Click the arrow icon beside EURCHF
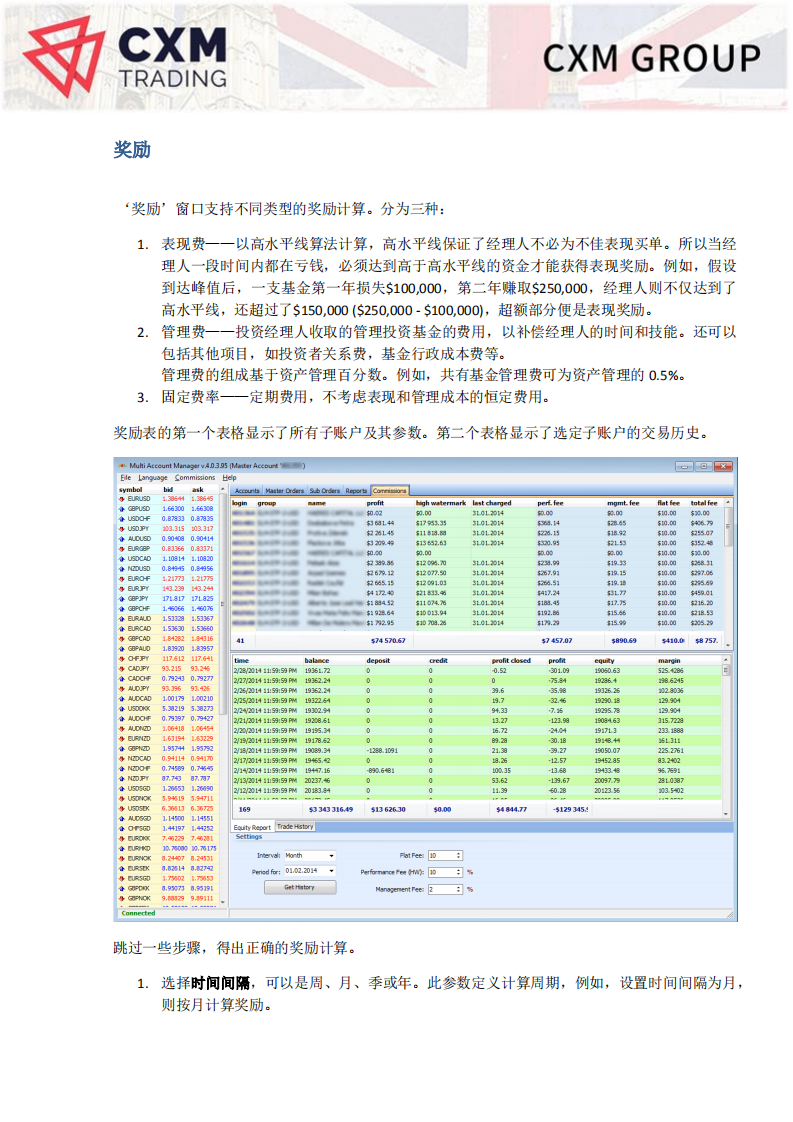The width and height of the screenshot is (793, 1122). (x=122, y=579)
